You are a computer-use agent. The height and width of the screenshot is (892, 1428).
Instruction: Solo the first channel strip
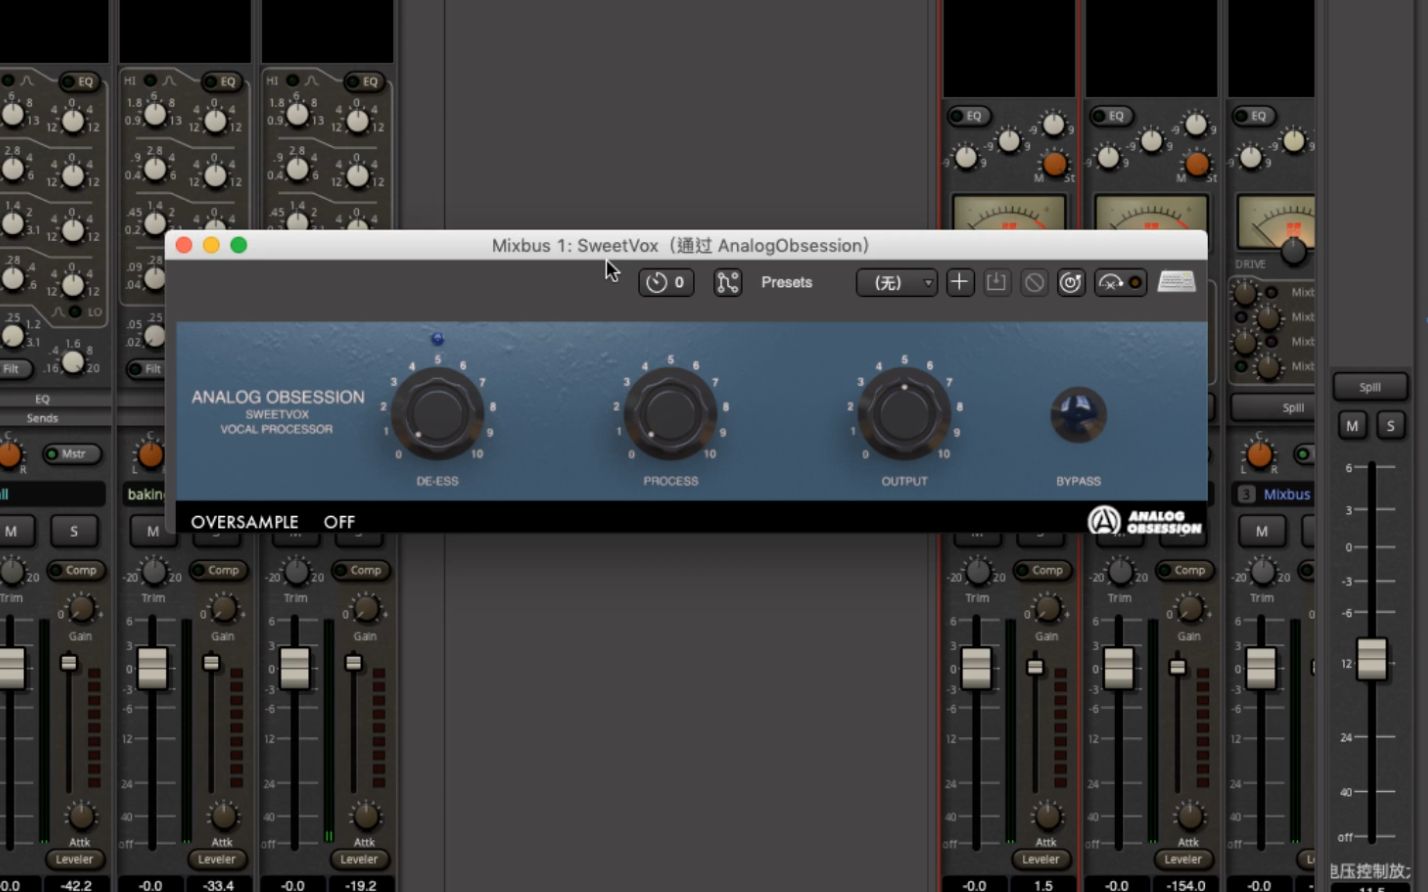(x=74, y=531)
